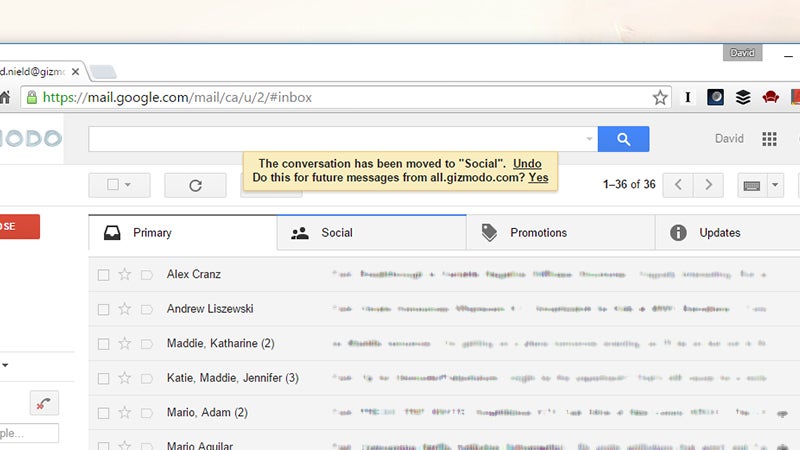Star the Alex Cranz conversation
Viewport: 800px width, 450px height.
coord(124,274)
